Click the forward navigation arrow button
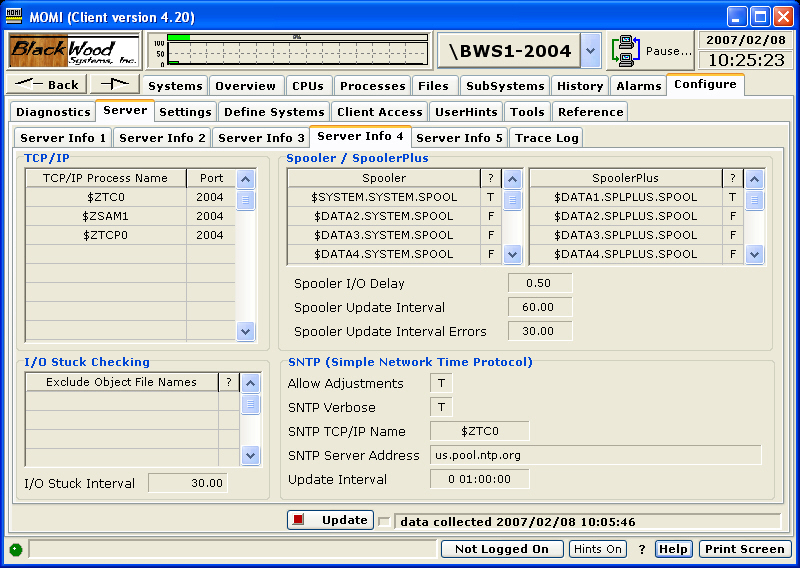The image size is (800, 568). coord(113,85)
